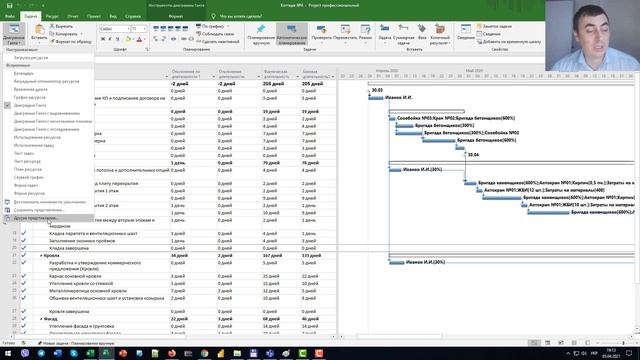This screenshot has height=360, width=640.
Task: Open the Файл tab
Action: click(10, 16)
